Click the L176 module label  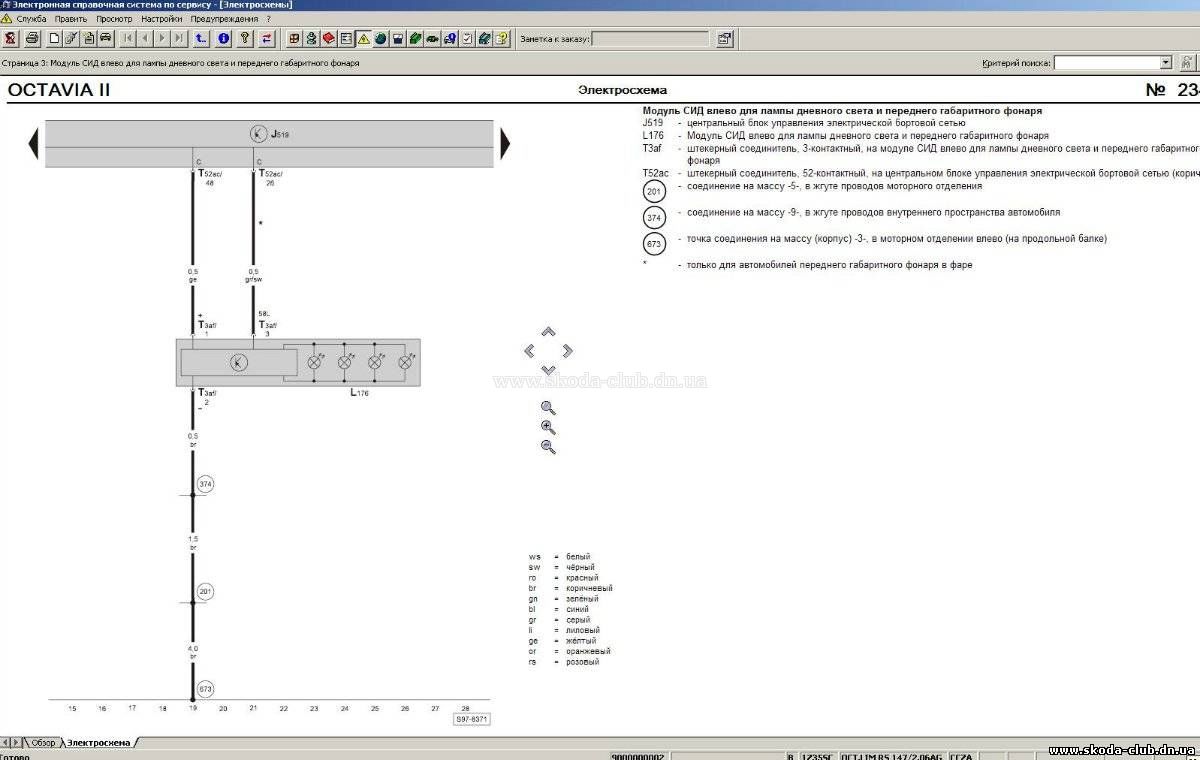[359, 394]
